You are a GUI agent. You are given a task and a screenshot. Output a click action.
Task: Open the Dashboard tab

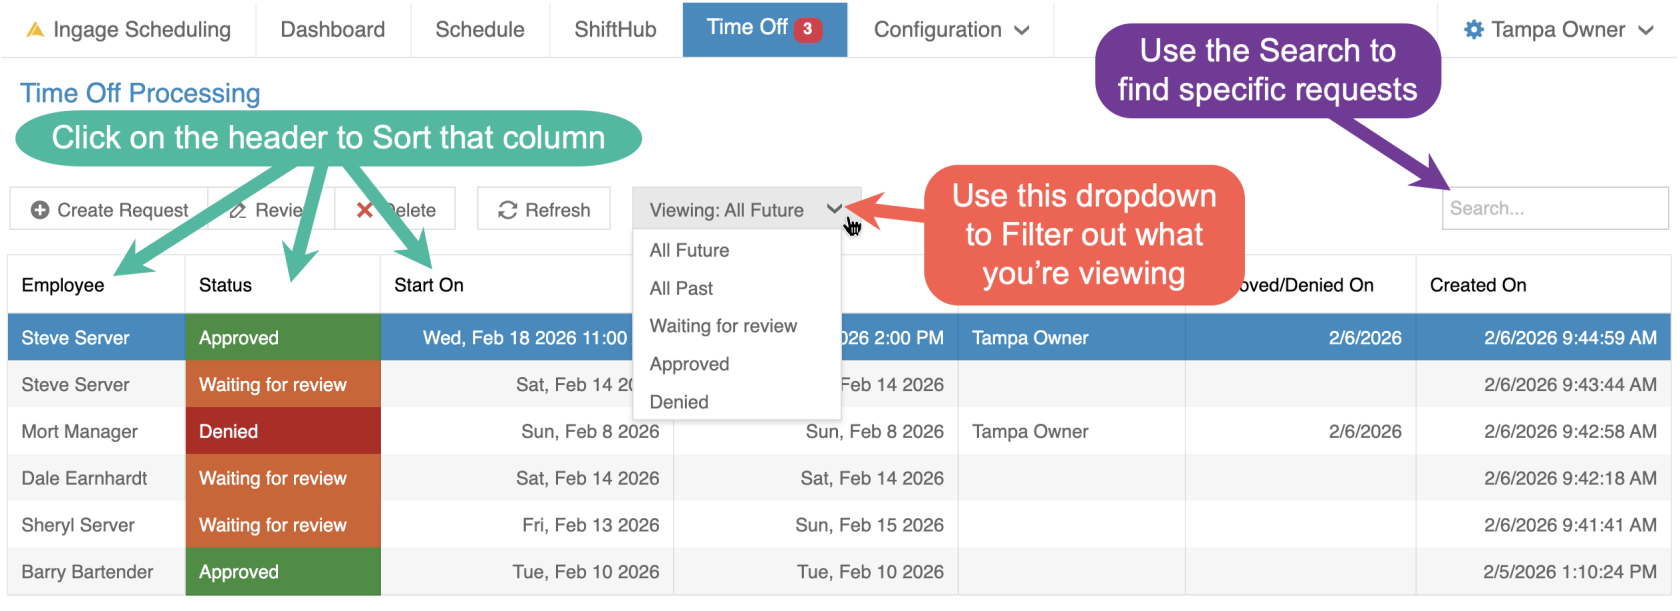click(333, 30)
